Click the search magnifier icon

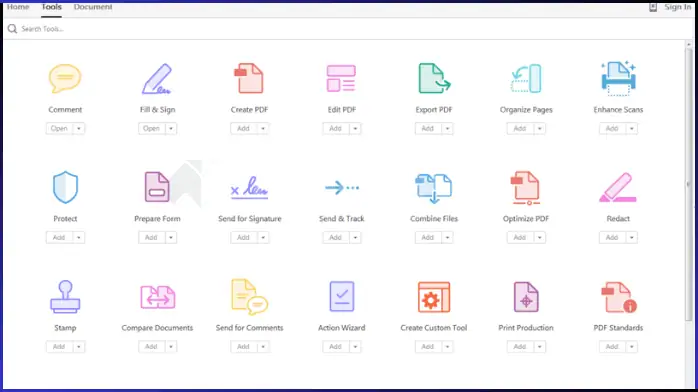point(12,29)
